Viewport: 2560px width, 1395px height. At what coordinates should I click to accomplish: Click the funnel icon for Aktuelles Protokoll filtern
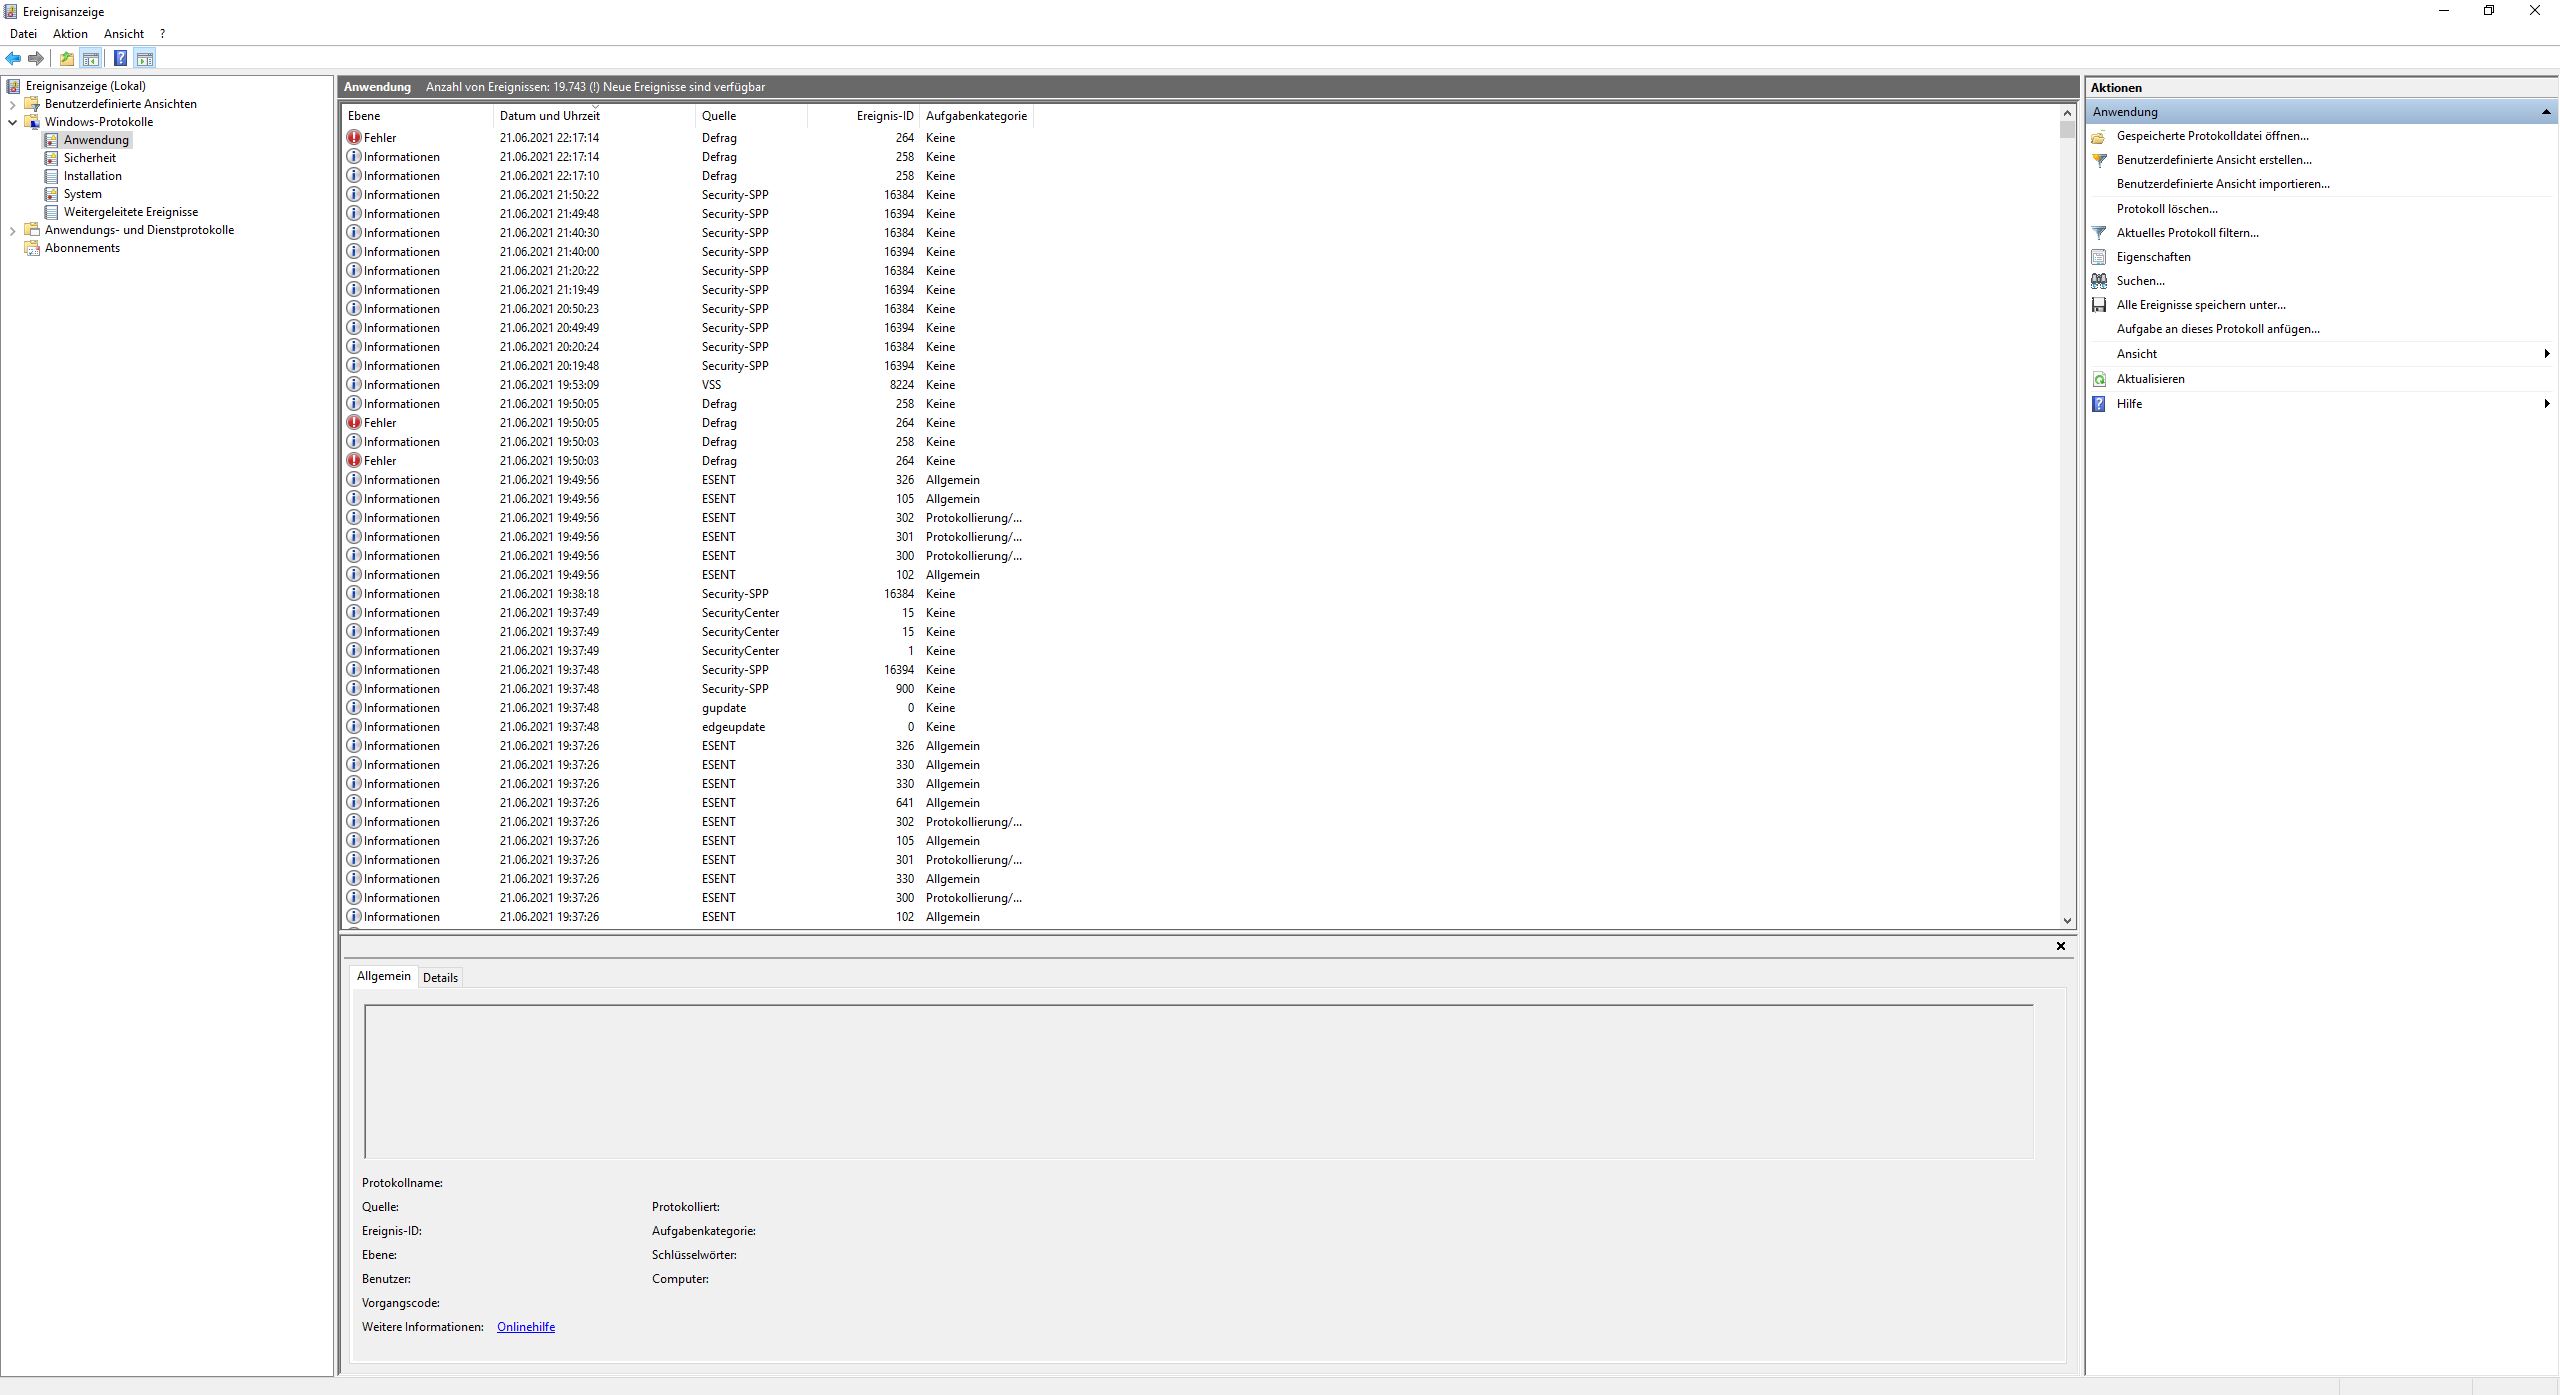click(2099, 233)
